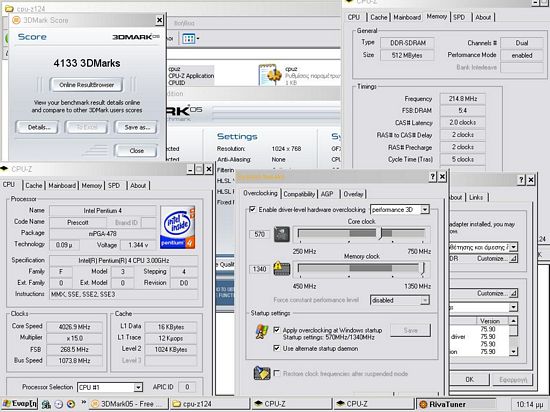Screen dimensions: 550x412
Task: Switch to the Memory tab in front CPU-Z window
Action: [92, 185]
